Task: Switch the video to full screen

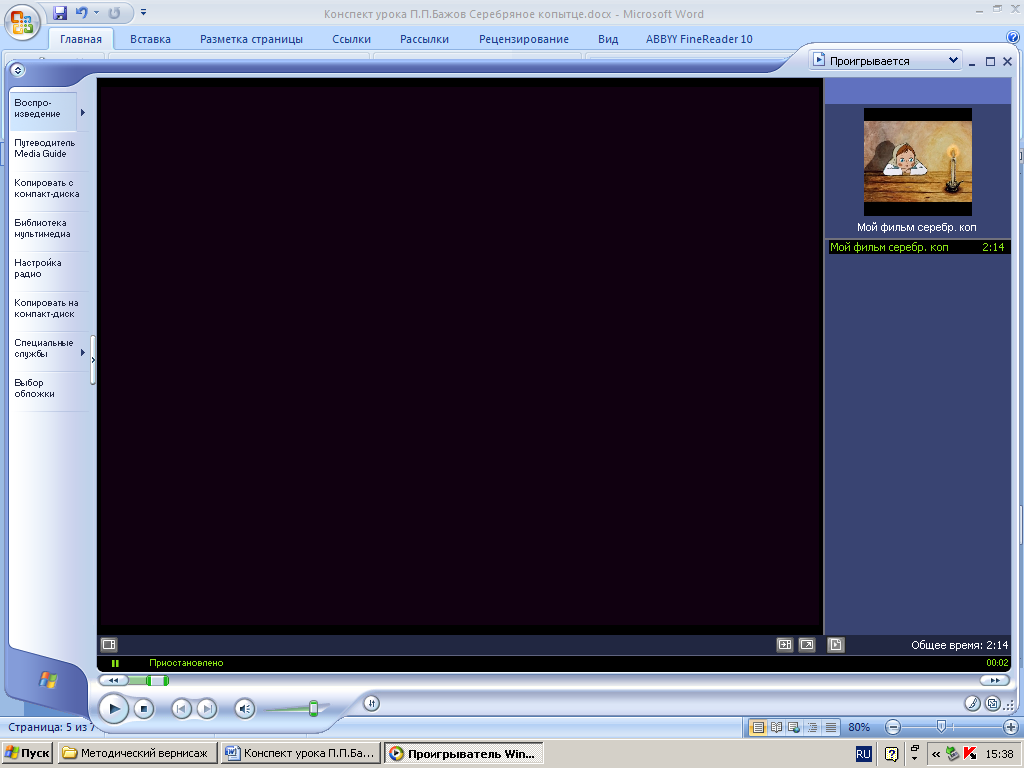Action: click(807, 645)
